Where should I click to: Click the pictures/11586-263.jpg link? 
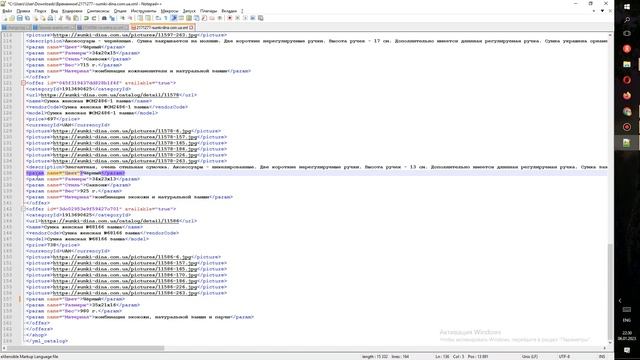[125, 293]
